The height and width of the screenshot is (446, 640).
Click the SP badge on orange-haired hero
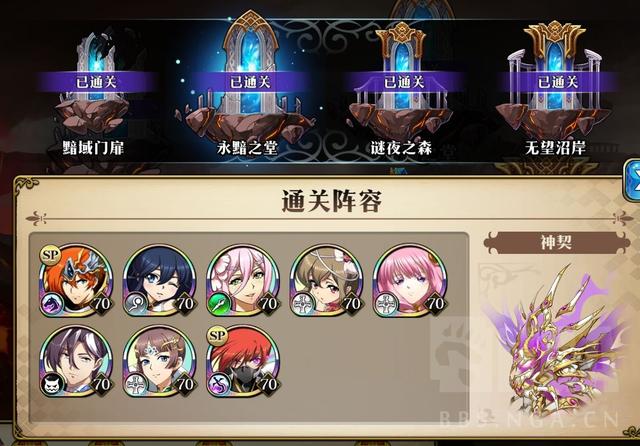51,255
